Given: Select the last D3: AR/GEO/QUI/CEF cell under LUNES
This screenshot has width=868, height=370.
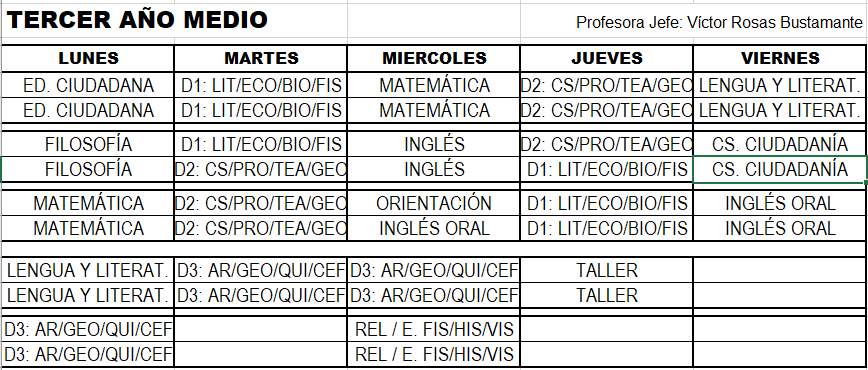Looking at the screenshot, I should click(x=88, y=353).
